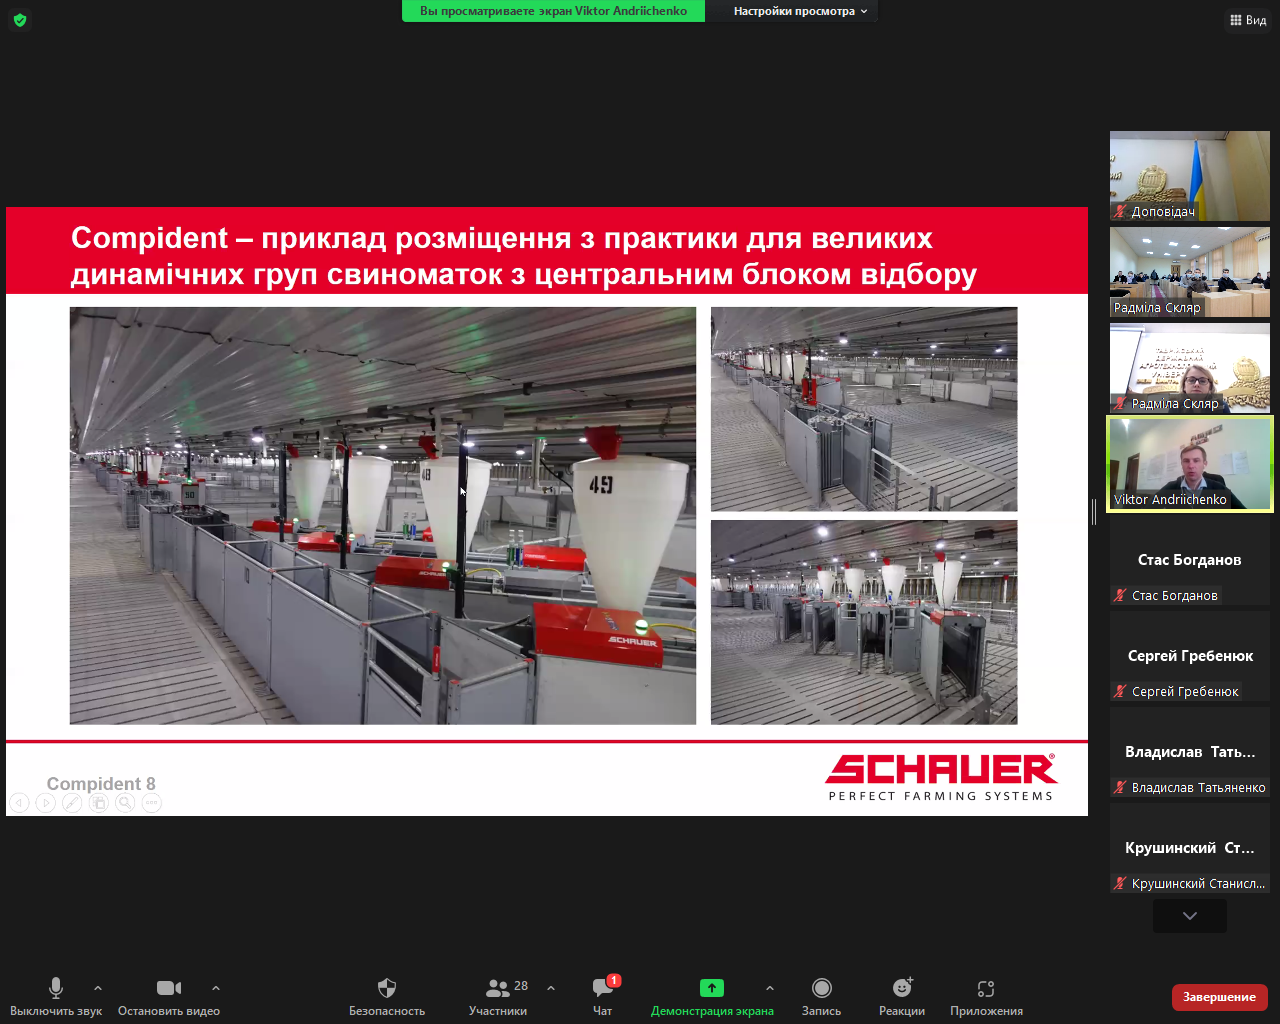The height and width of the screenshot is (1024, 1280).
Task: Click the three-dots more options slide icon
Action: tap(151, 803)
